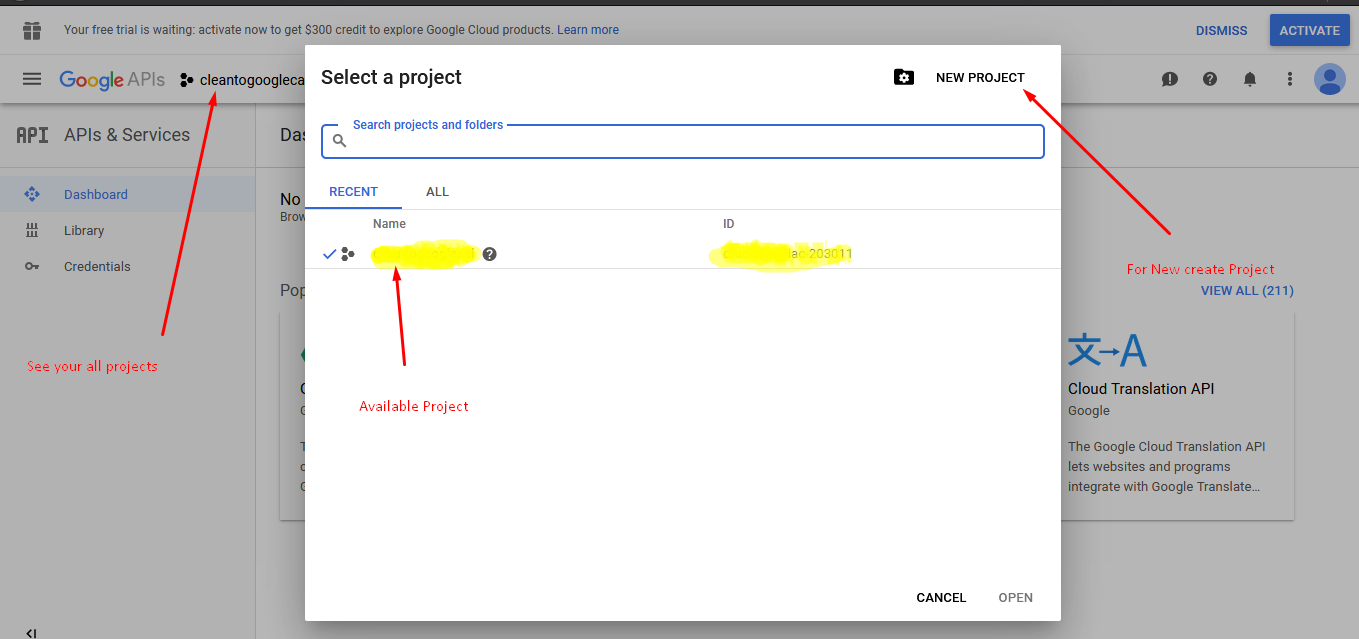
Task: Click the VIEW ALL (211) link
Action: pyautogui.click(x=1247, y=291)
